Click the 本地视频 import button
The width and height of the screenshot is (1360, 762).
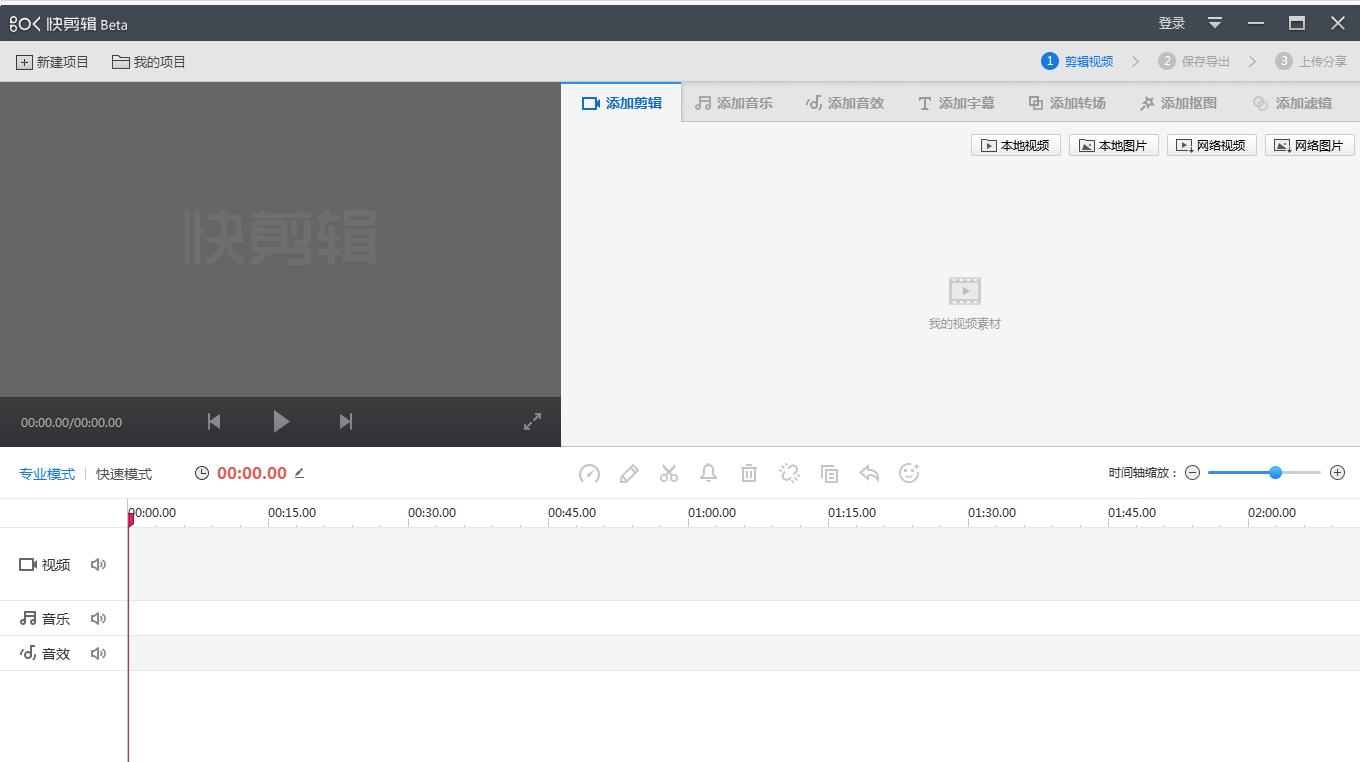1015,144
